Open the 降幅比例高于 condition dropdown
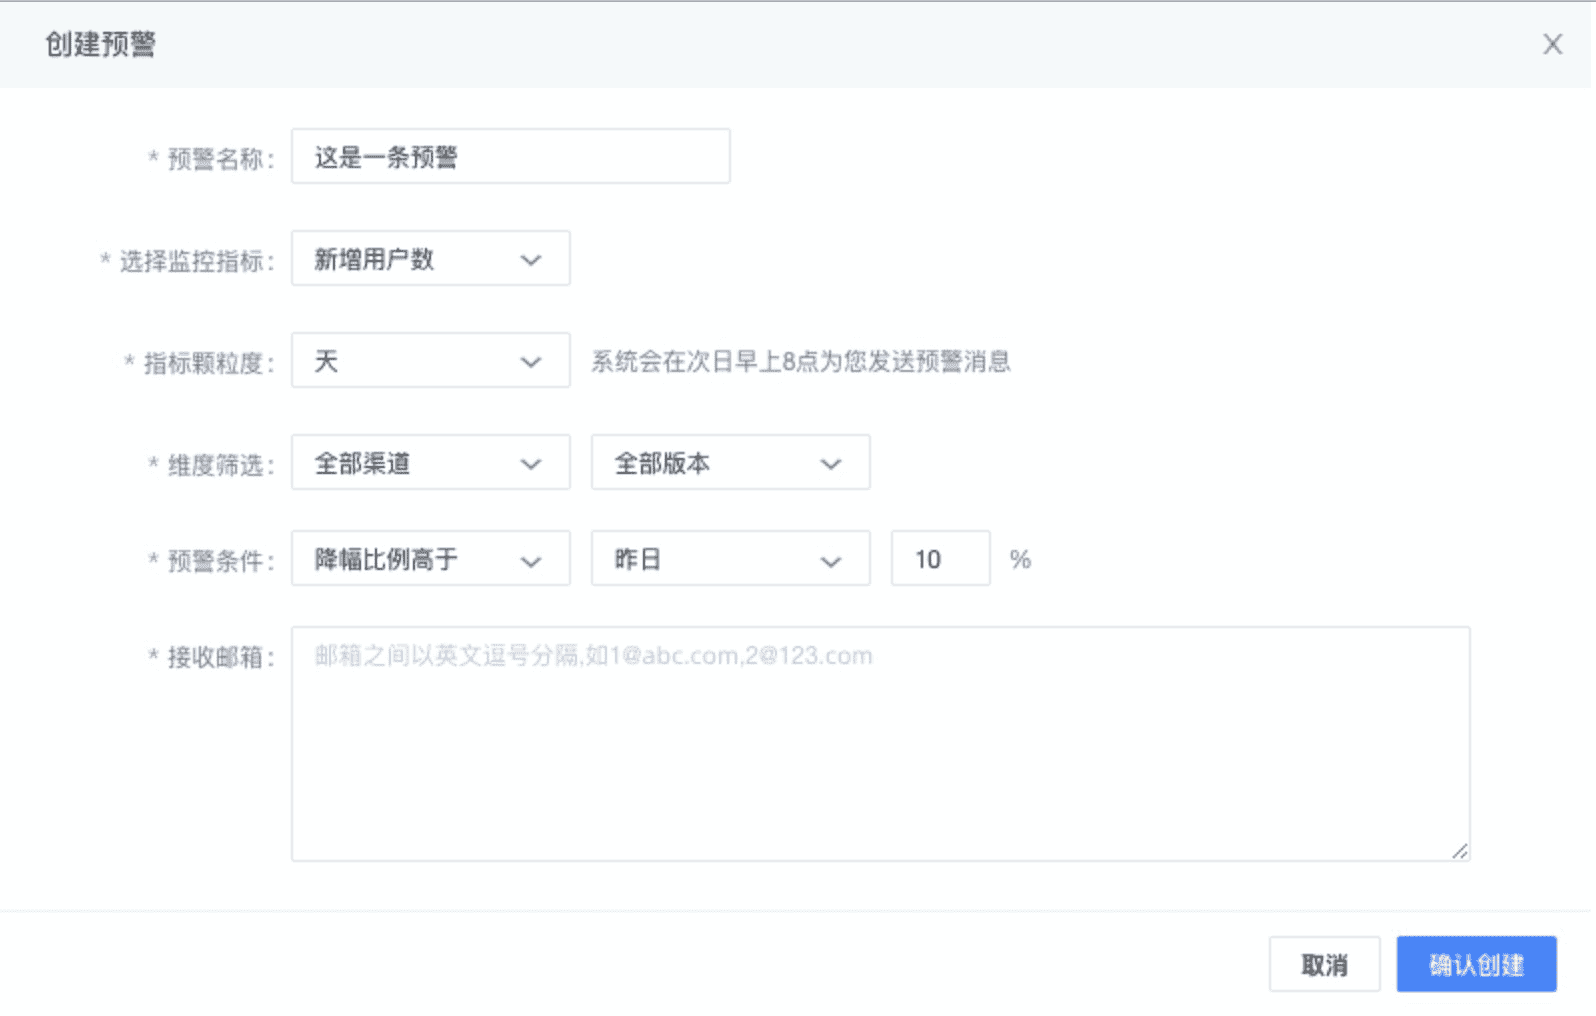Viewport: 1596px width, 1016px height. (x=430, y=558)
